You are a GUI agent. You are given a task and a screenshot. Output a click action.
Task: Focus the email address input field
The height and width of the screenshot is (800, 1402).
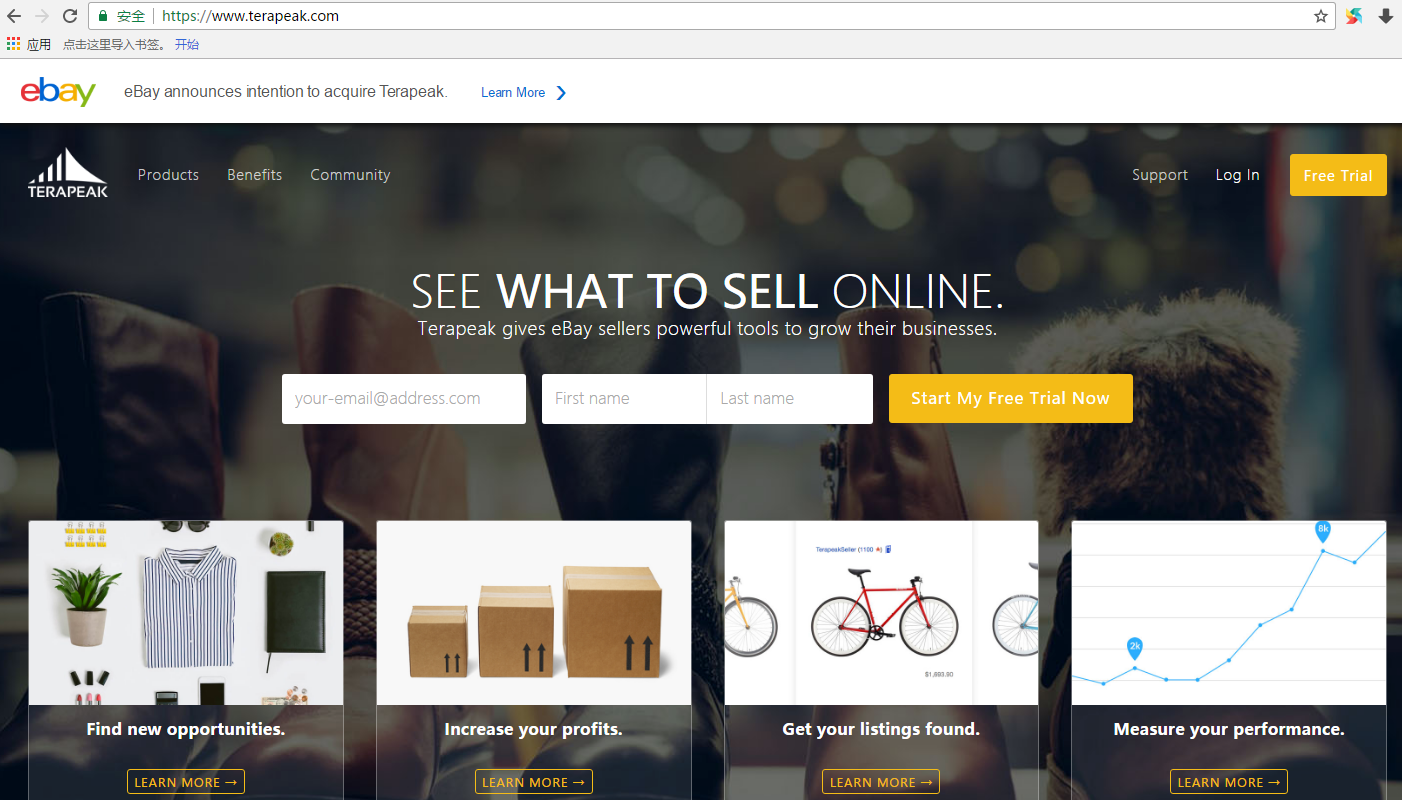pyautogui.click(x=404, y=399)
